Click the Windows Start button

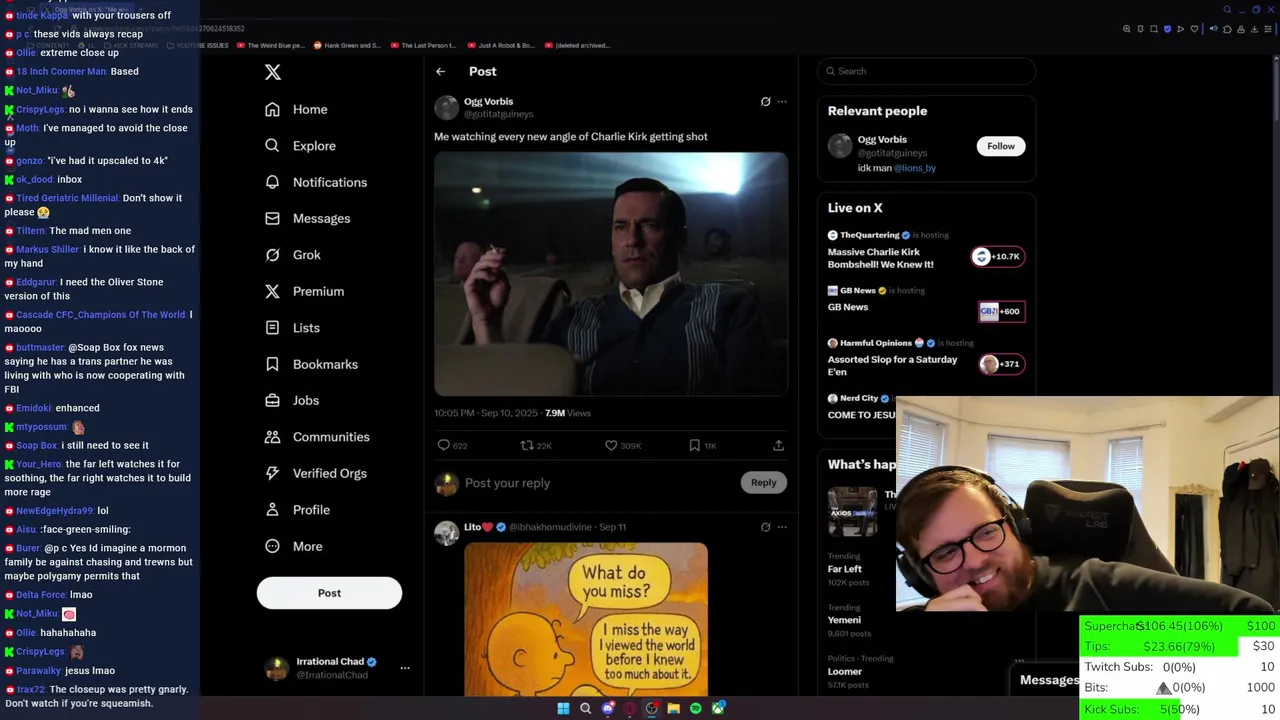pos(563,709)
